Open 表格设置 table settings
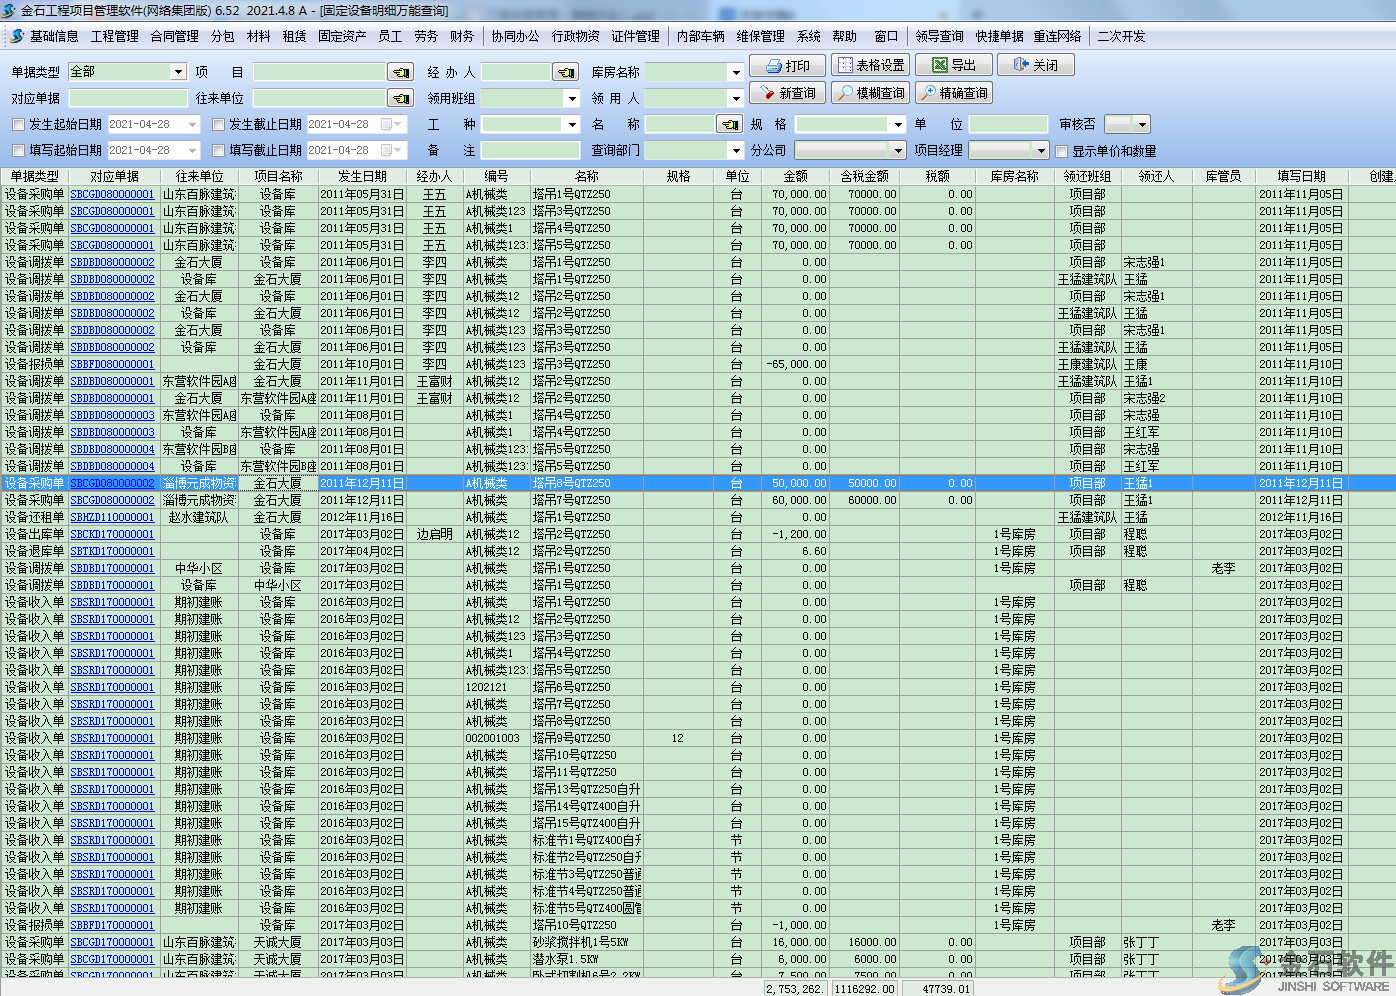1396x996 pixels. coord(870,66)
